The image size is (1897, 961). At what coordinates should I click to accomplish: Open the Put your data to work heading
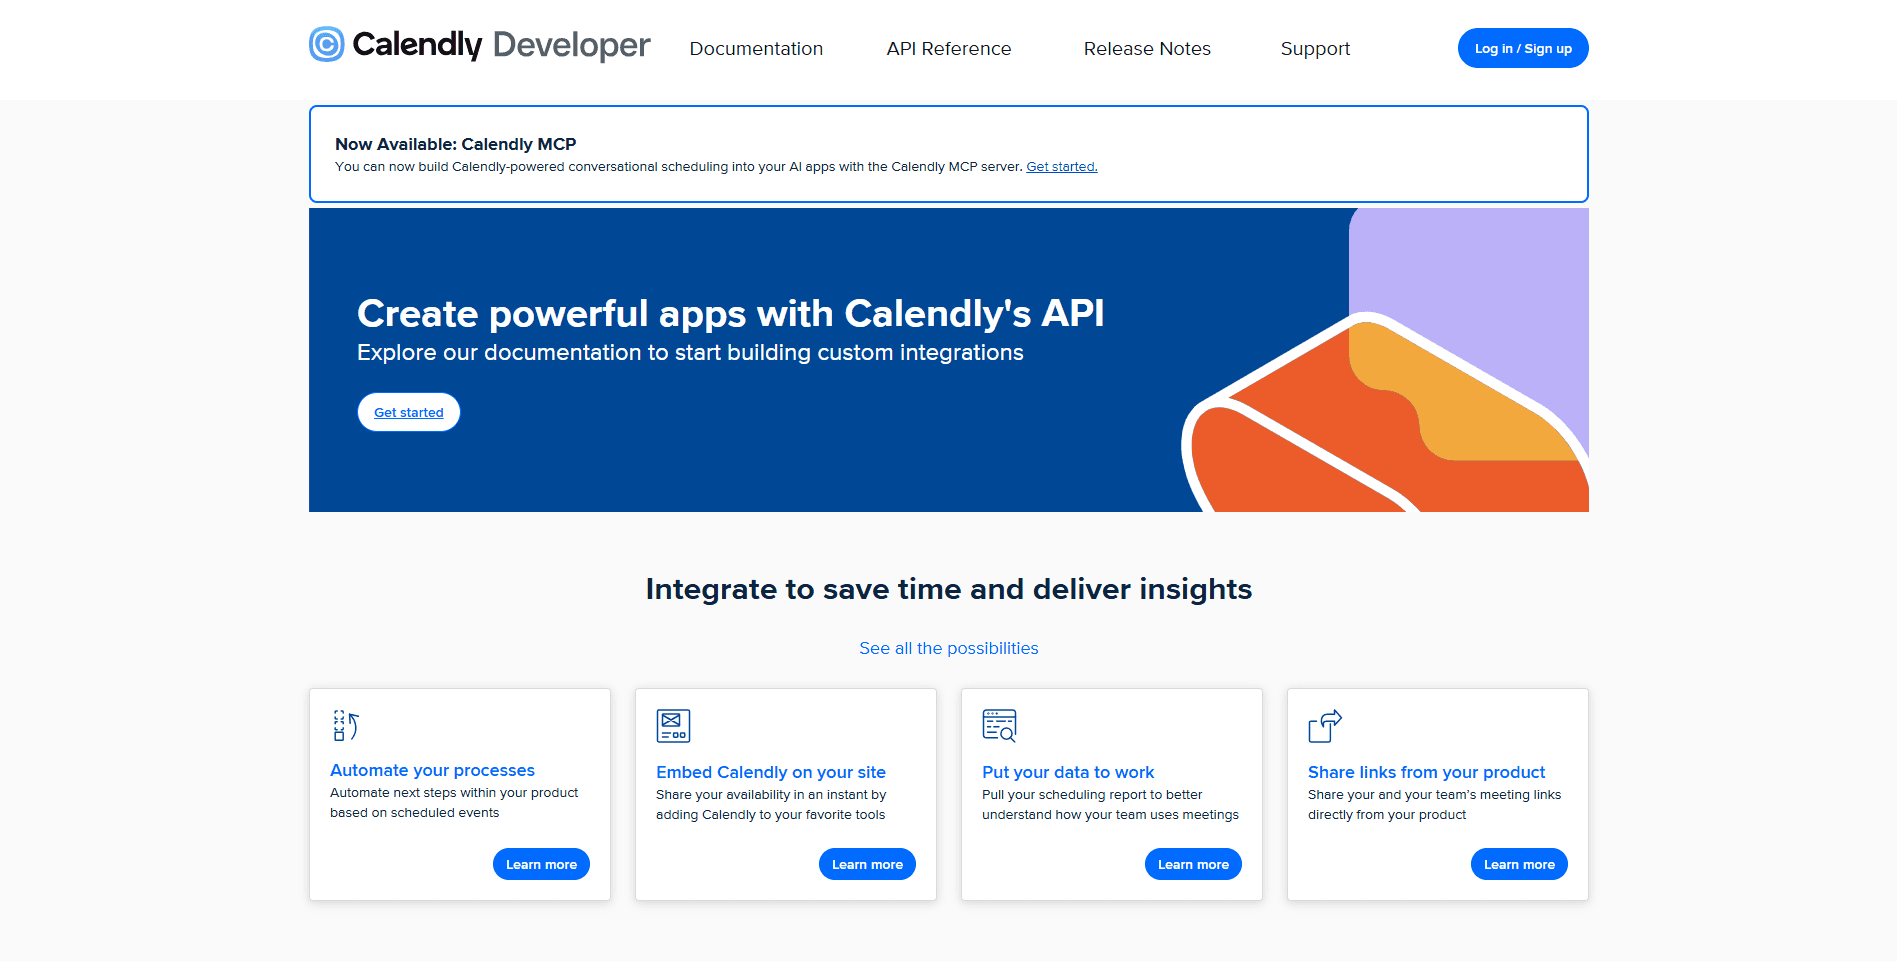[1068, 772]
